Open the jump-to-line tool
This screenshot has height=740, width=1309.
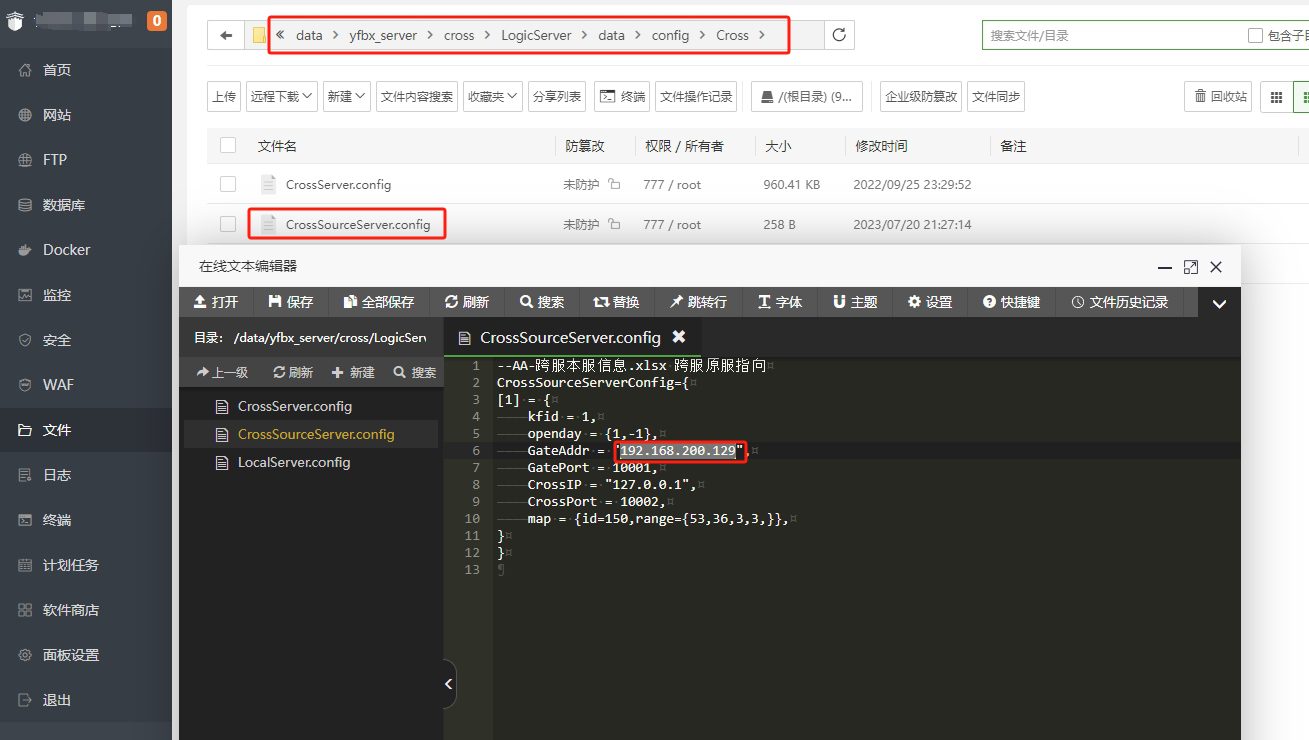[x=698, y=301]
